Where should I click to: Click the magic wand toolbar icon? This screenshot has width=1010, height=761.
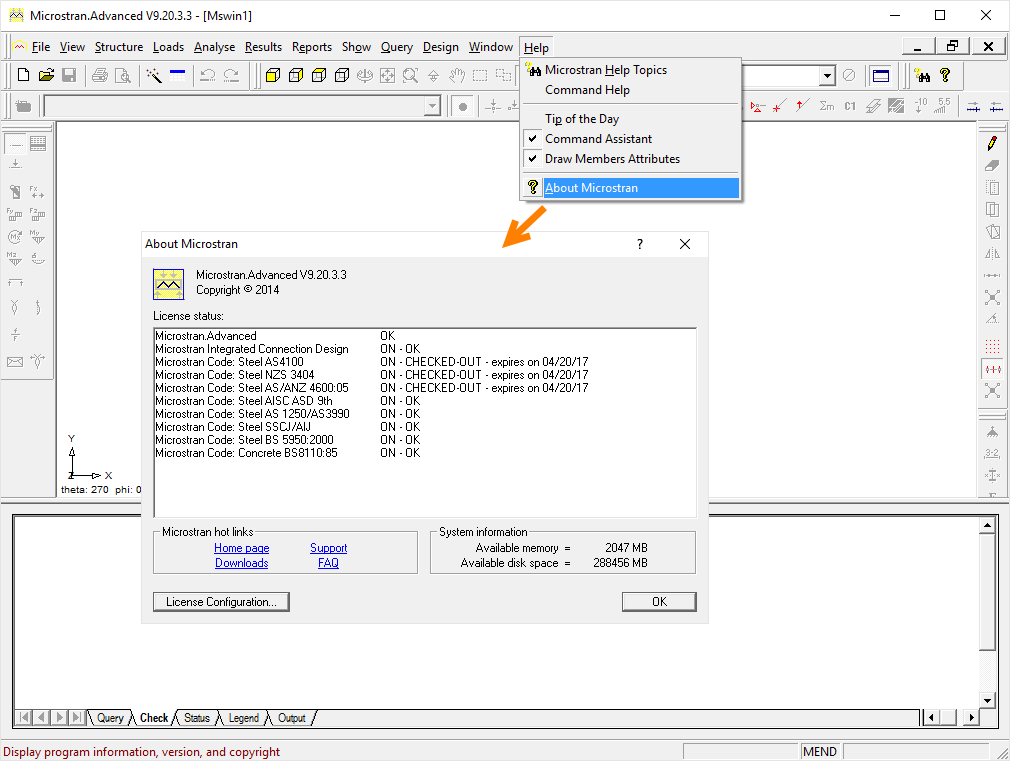click(x=154, y=75)
